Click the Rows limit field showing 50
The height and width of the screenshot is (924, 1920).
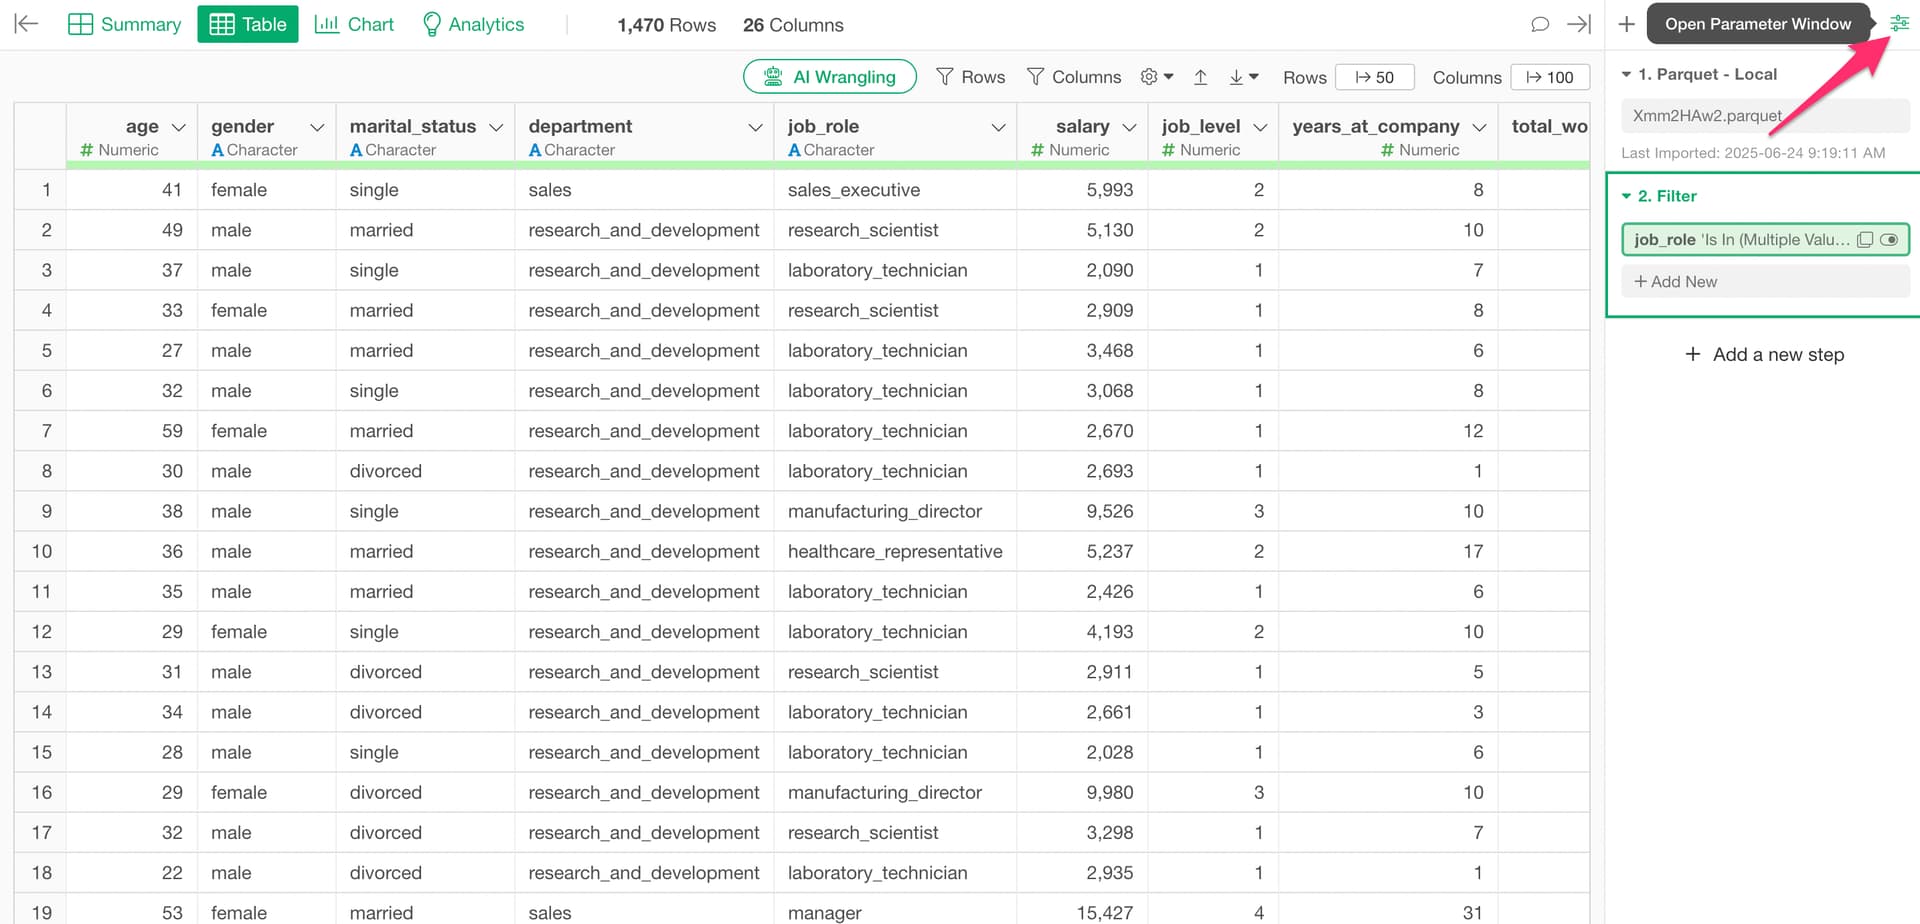pos(1375,77)
